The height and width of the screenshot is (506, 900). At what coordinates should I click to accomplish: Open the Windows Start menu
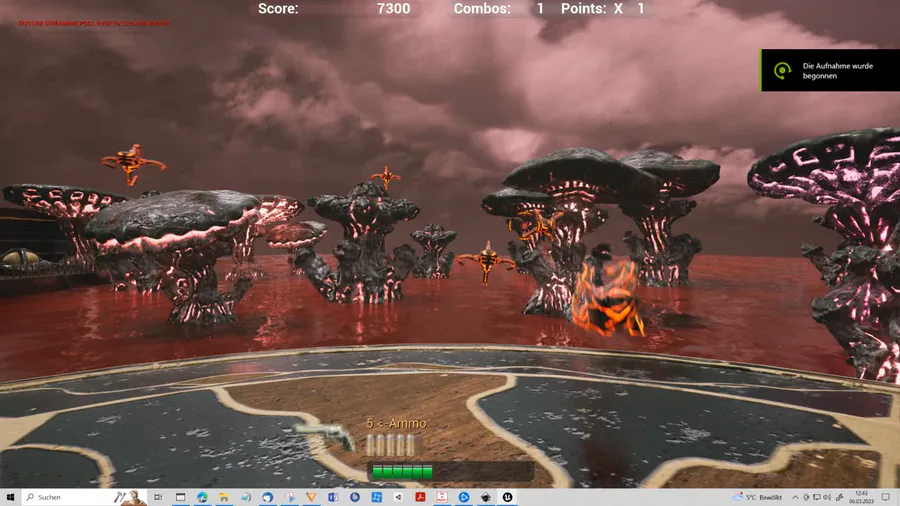click(x=10, y=497)
